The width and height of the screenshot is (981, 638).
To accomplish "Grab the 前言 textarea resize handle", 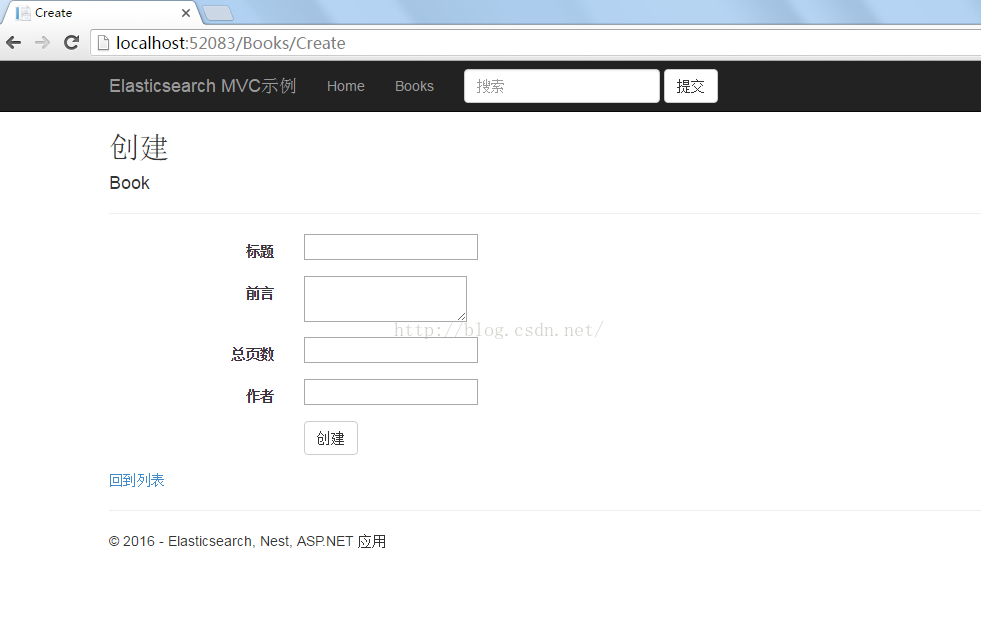I will point(462,316).
